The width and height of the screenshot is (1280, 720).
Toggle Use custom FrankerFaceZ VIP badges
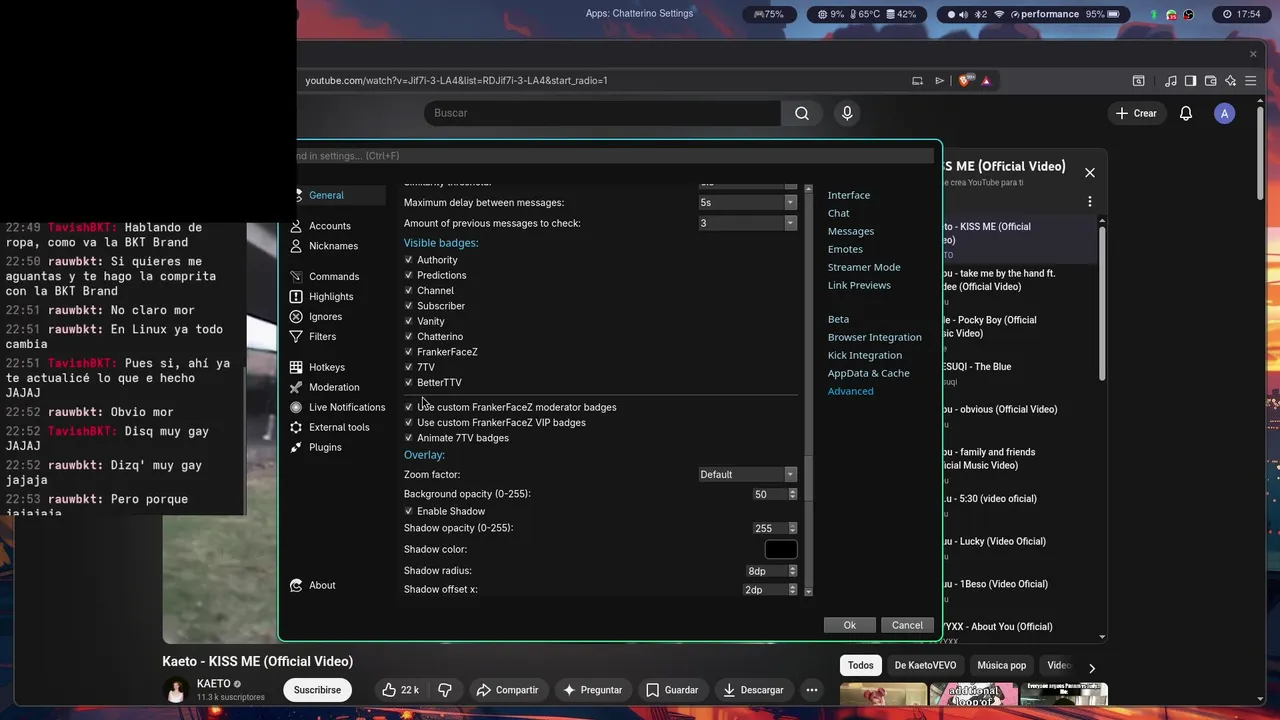pos(408,423)
